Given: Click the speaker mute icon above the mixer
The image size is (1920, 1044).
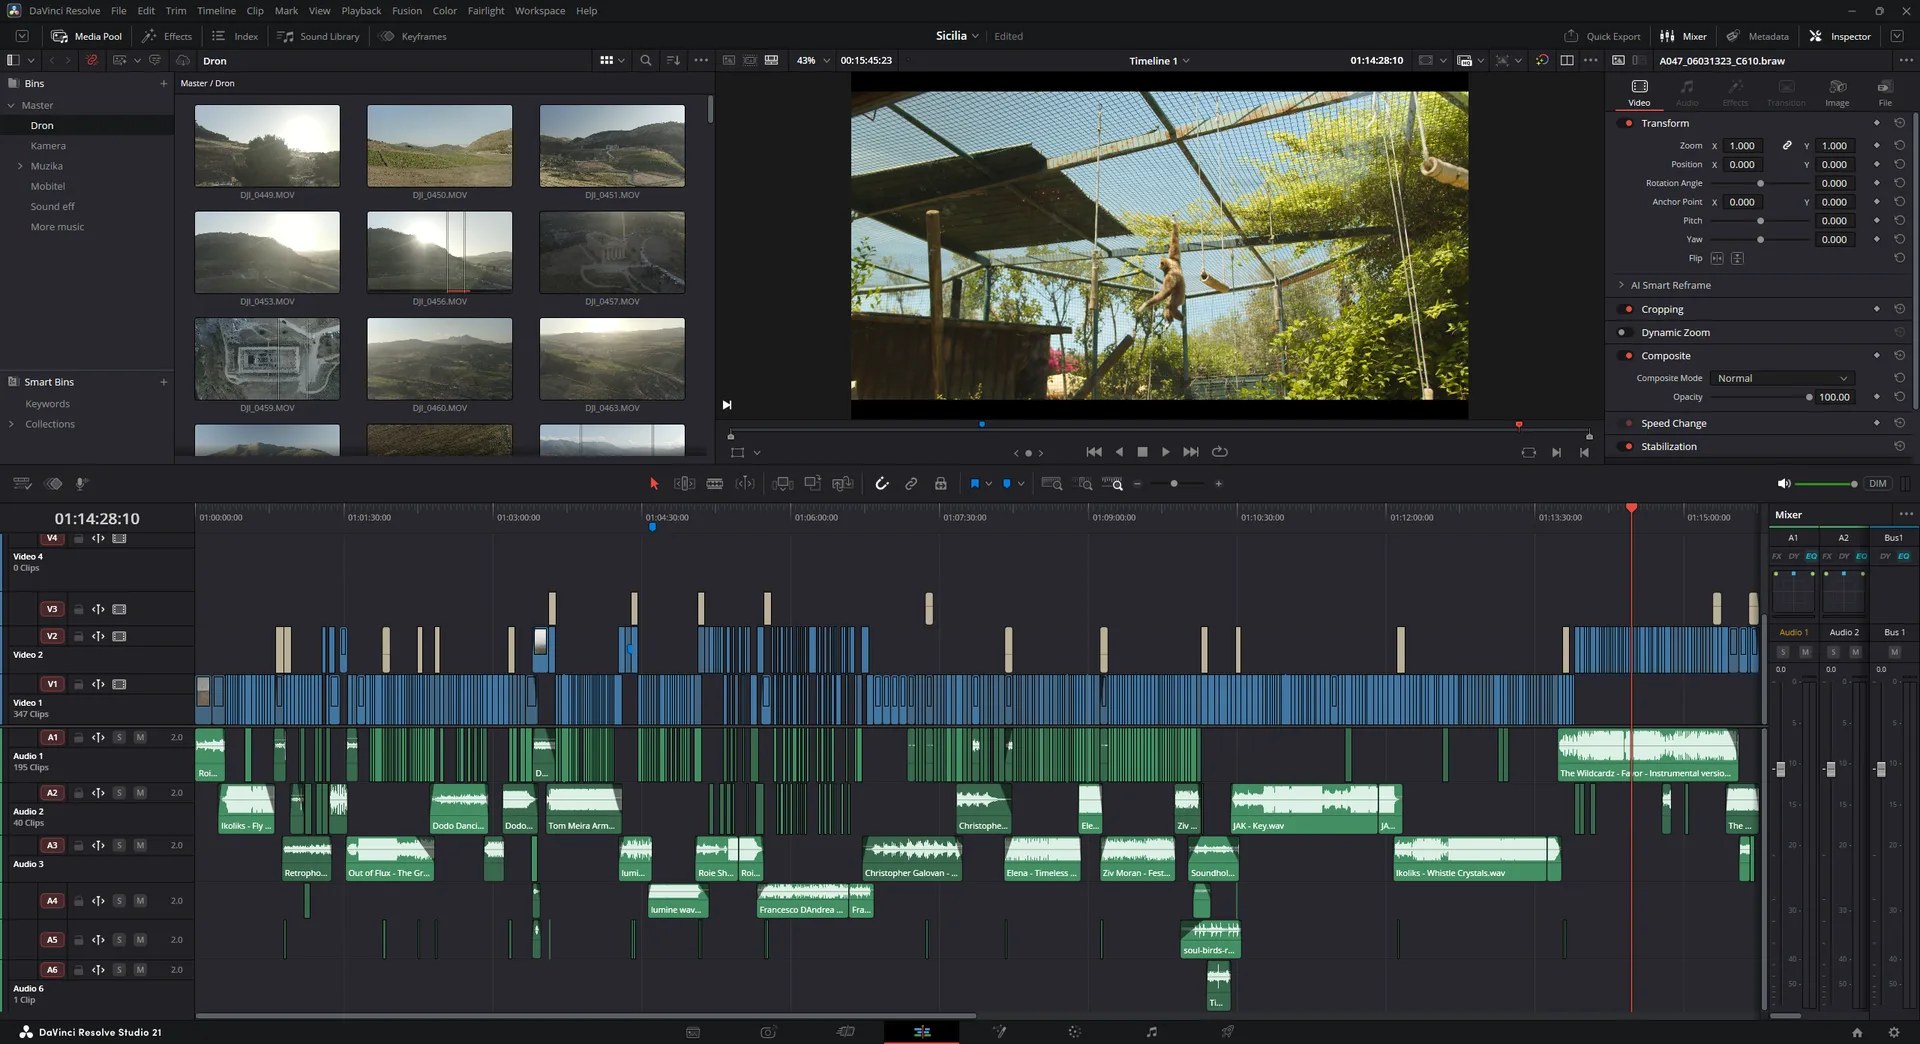Looking at the screenshot, I should coord(1783,484).
